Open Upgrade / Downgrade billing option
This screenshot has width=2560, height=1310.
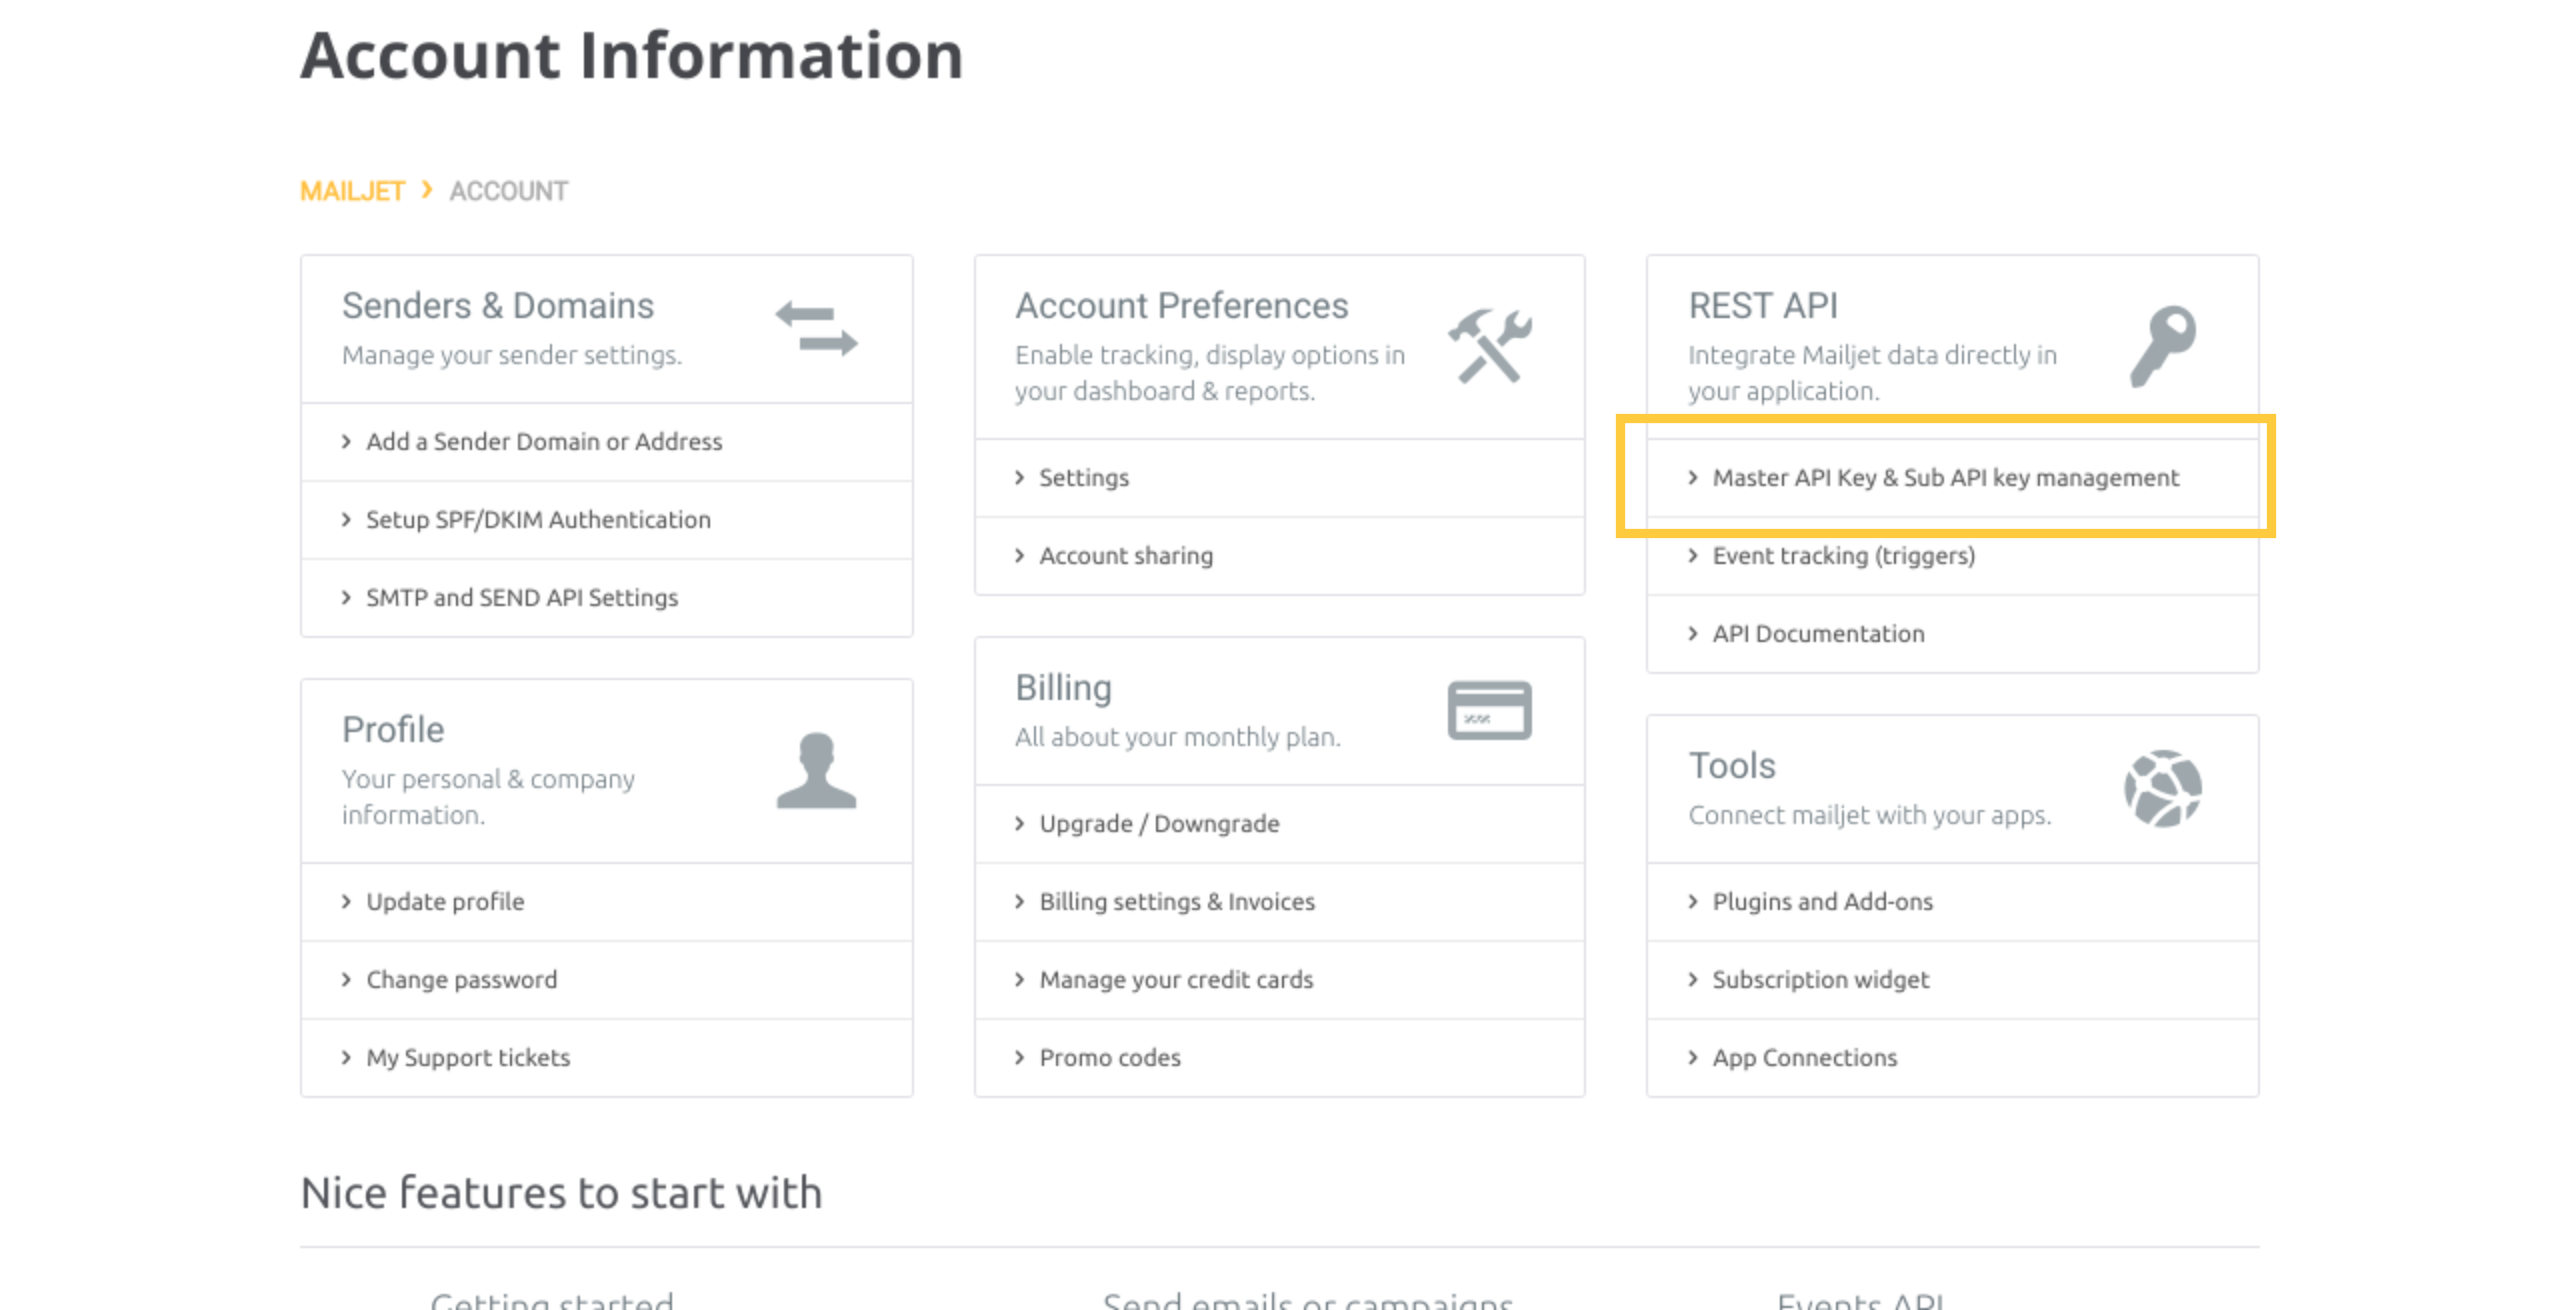1159,824
